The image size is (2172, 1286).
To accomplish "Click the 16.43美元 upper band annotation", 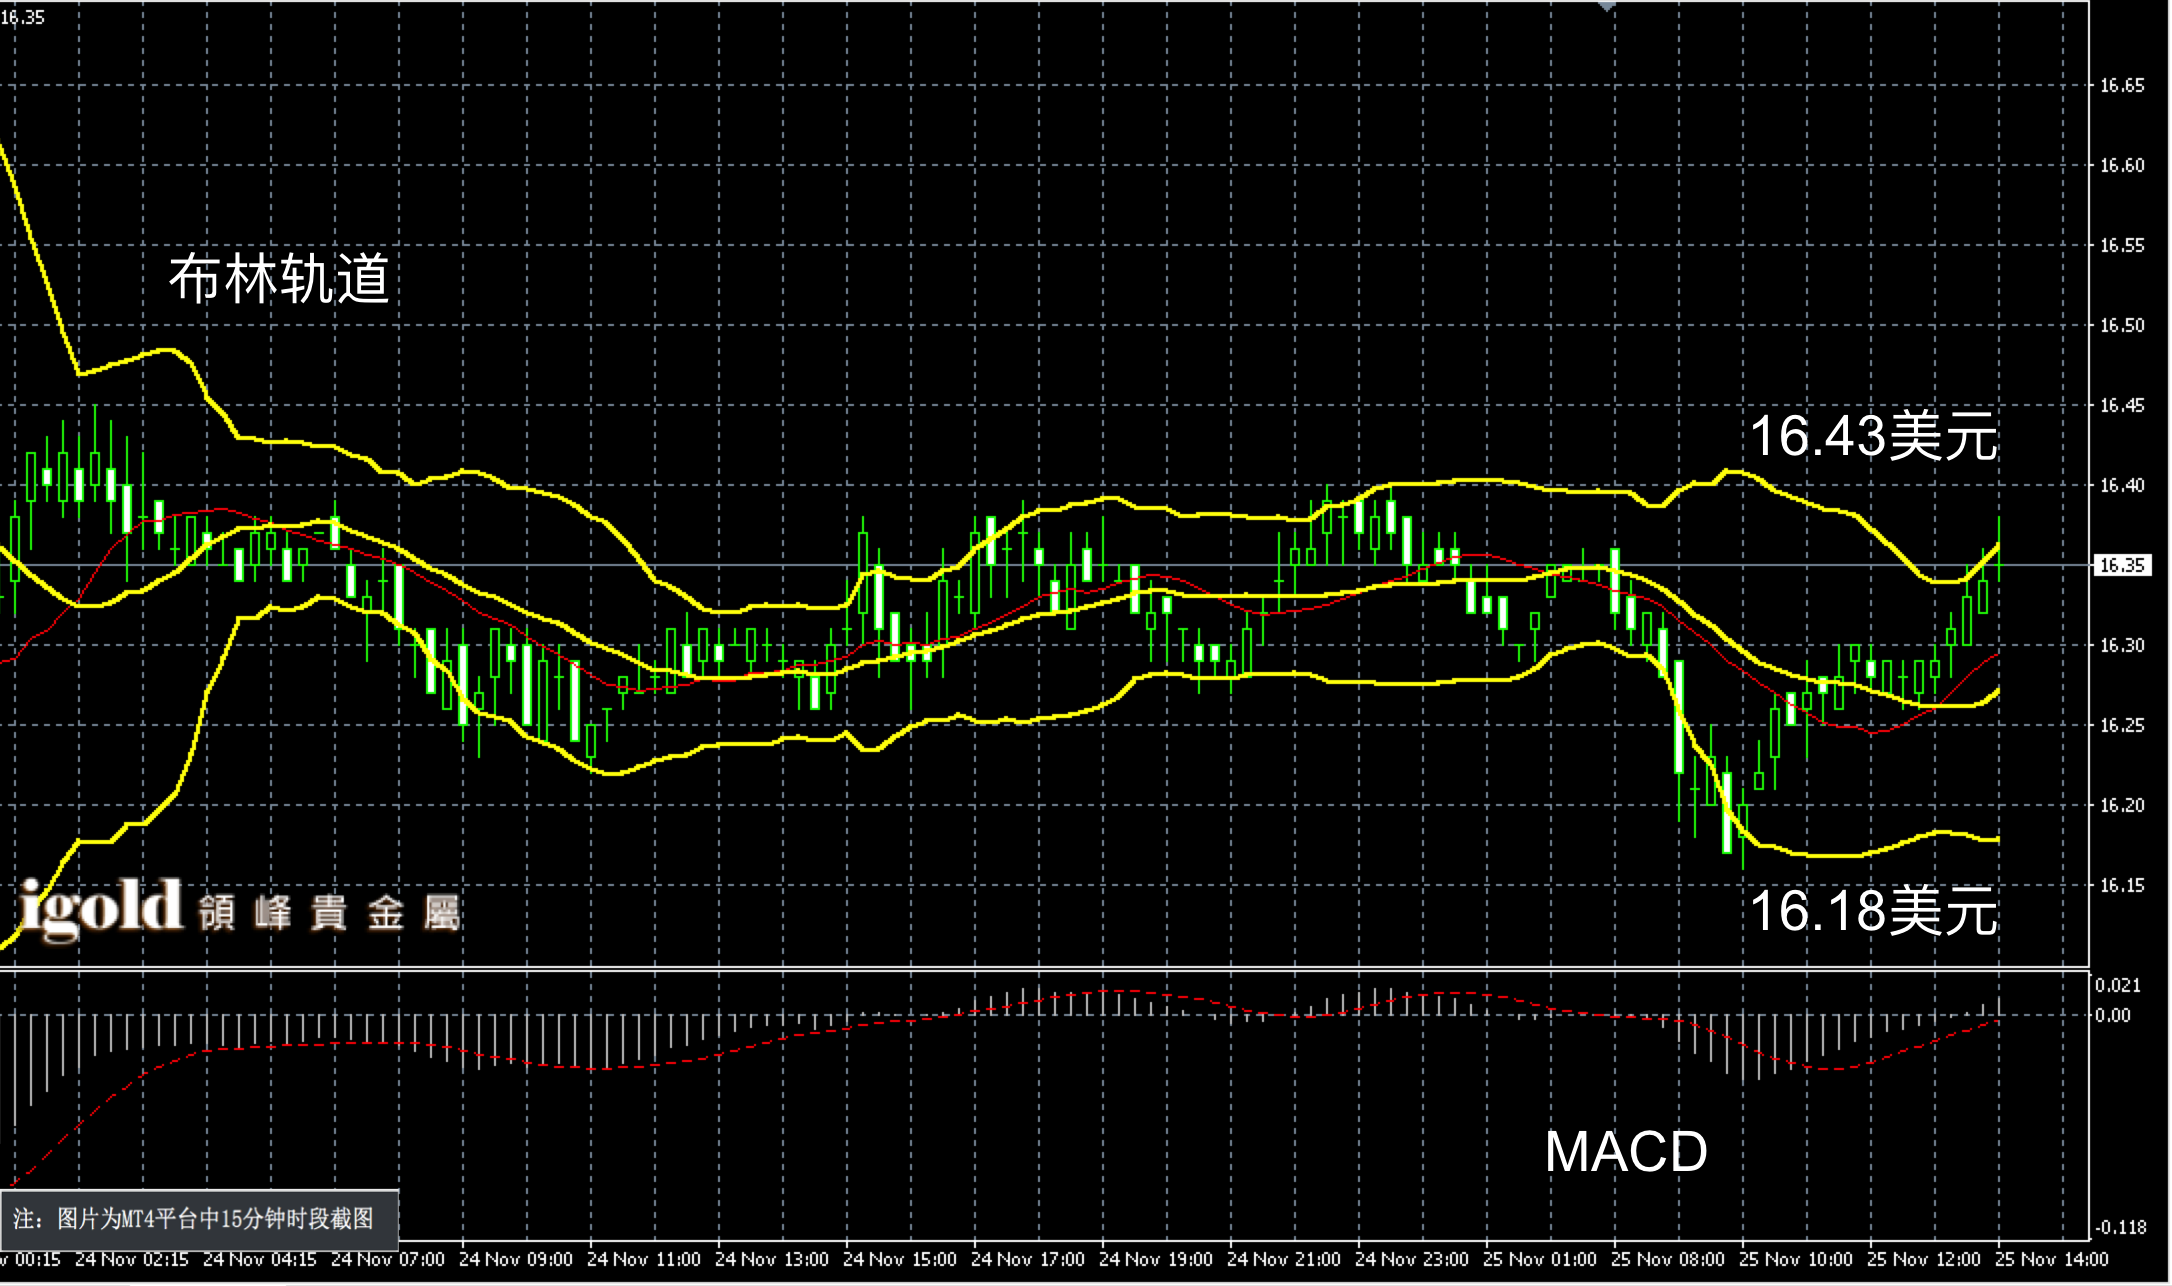I will click(1873, 436).
